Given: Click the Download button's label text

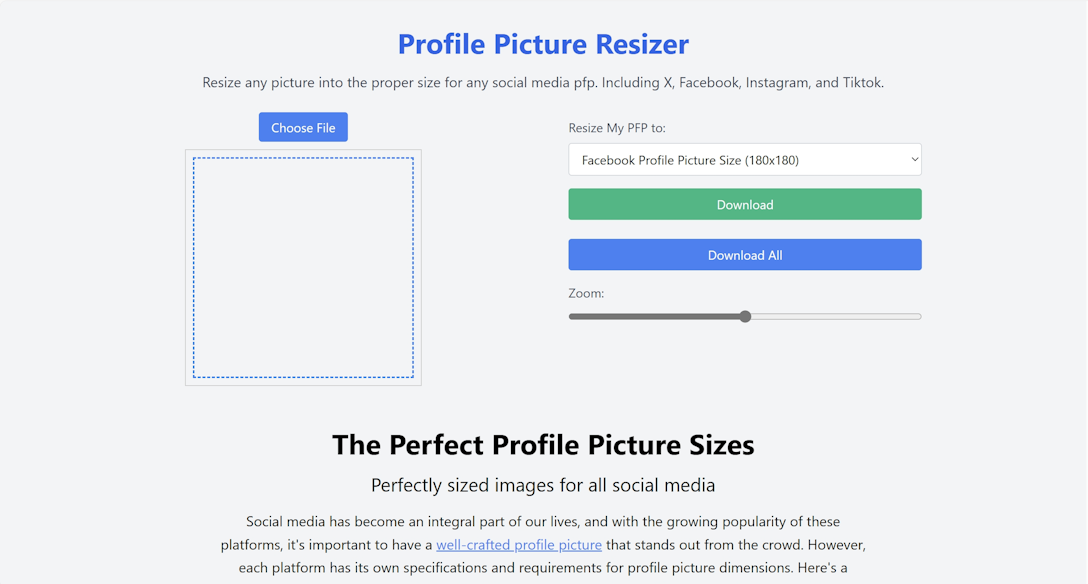Looking at the screenshot, I should pyautogui.click(x=744, y=204).
